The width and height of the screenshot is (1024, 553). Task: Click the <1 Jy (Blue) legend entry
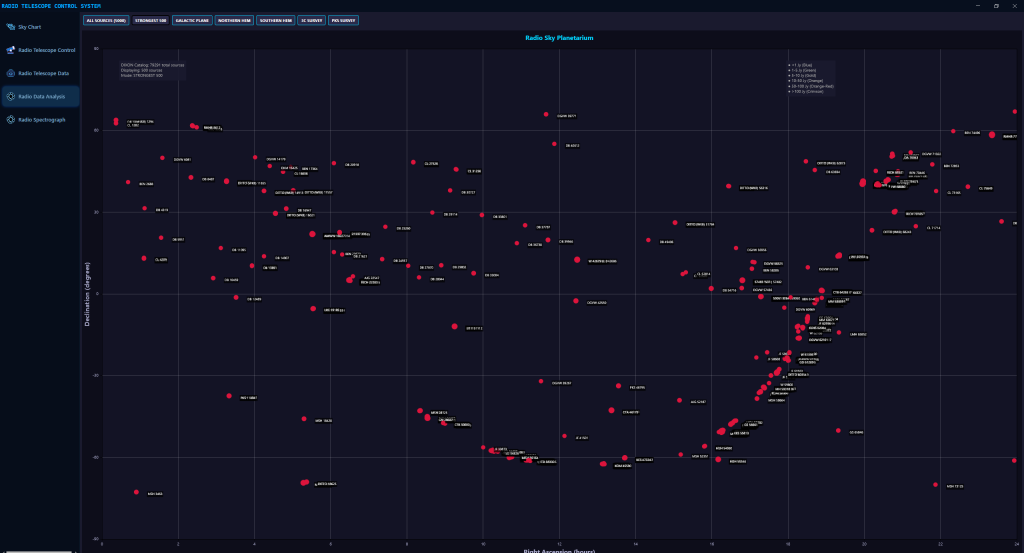(801, 64)
